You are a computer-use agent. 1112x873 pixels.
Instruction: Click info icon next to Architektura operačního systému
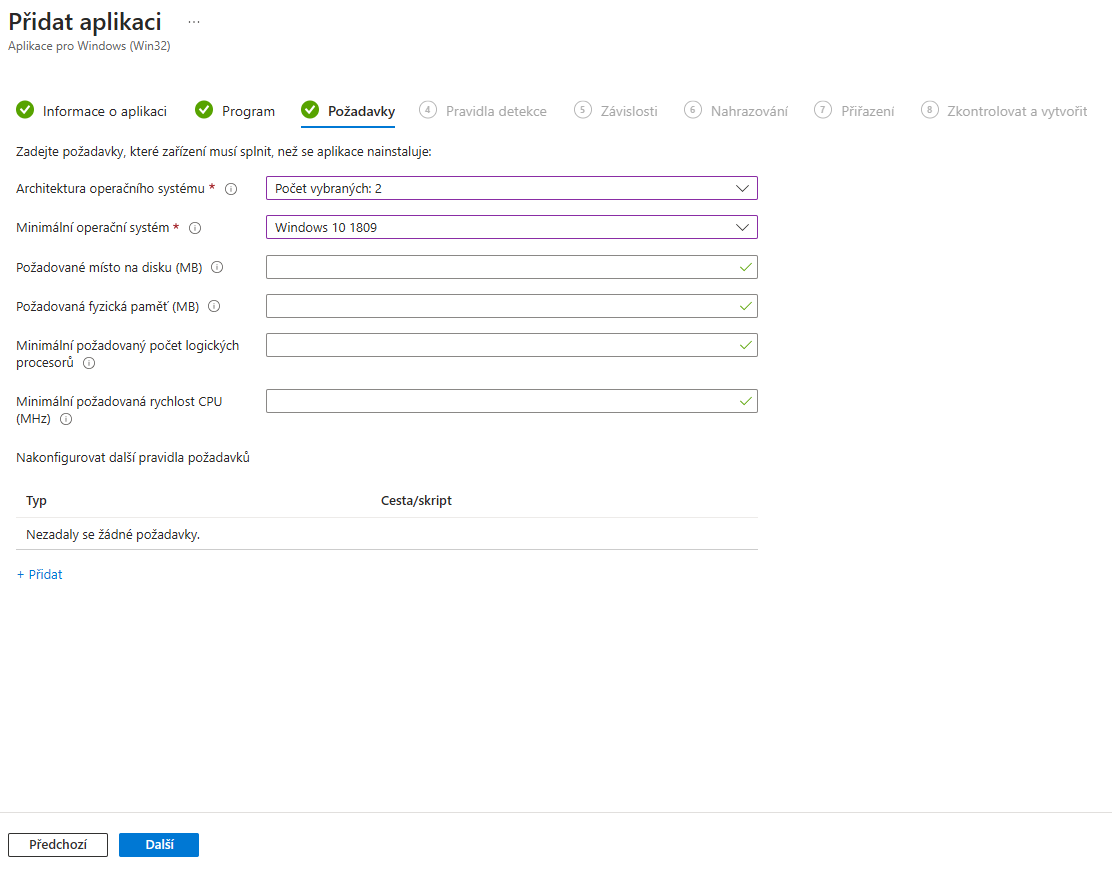click(x=230, y=189)
